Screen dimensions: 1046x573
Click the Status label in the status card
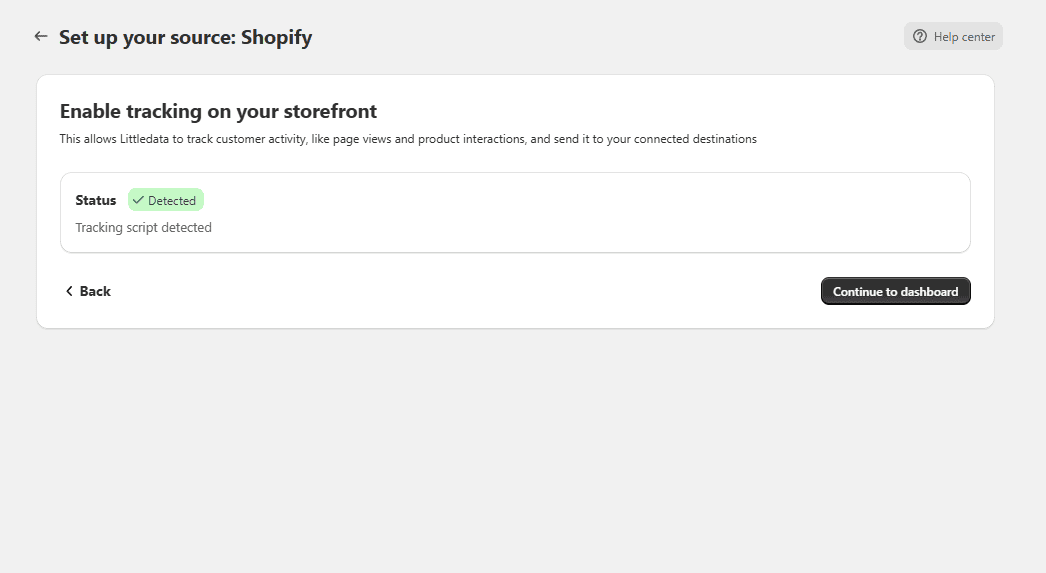(95, 200)
